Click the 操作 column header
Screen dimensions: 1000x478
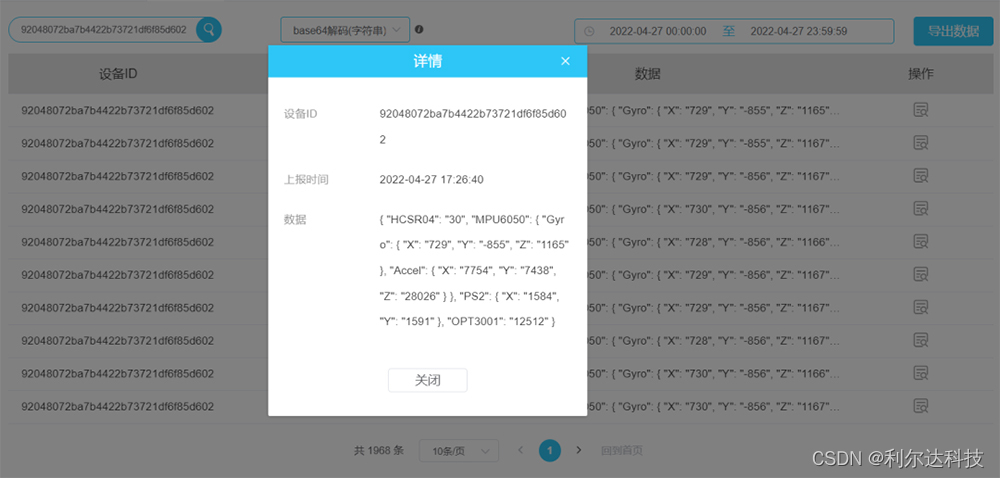921,74
